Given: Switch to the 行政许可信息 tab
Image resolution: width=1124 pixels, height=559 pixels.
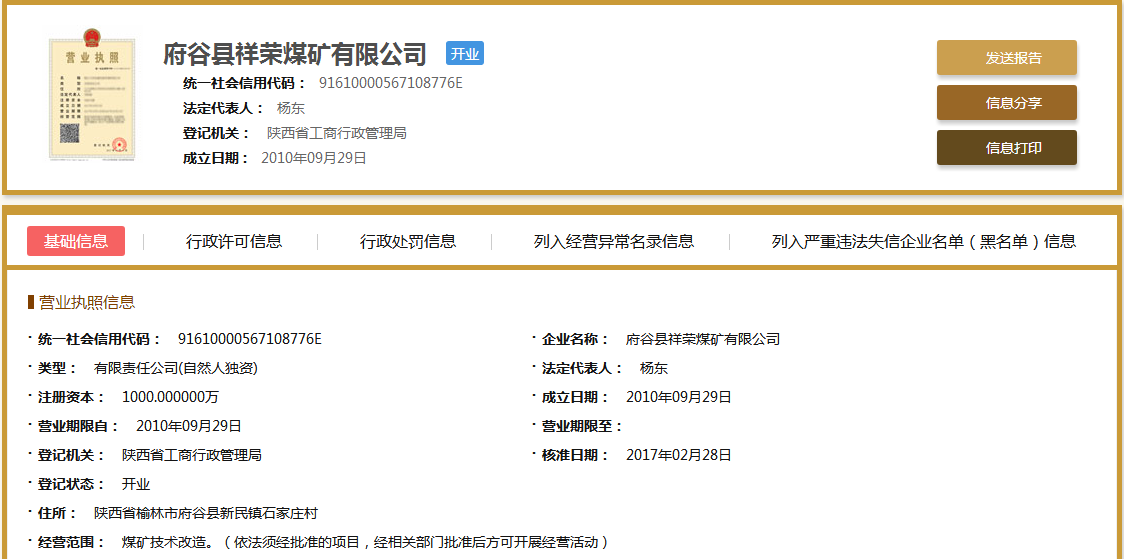Looking at the screenshot, I should click(x=234, y=241).
